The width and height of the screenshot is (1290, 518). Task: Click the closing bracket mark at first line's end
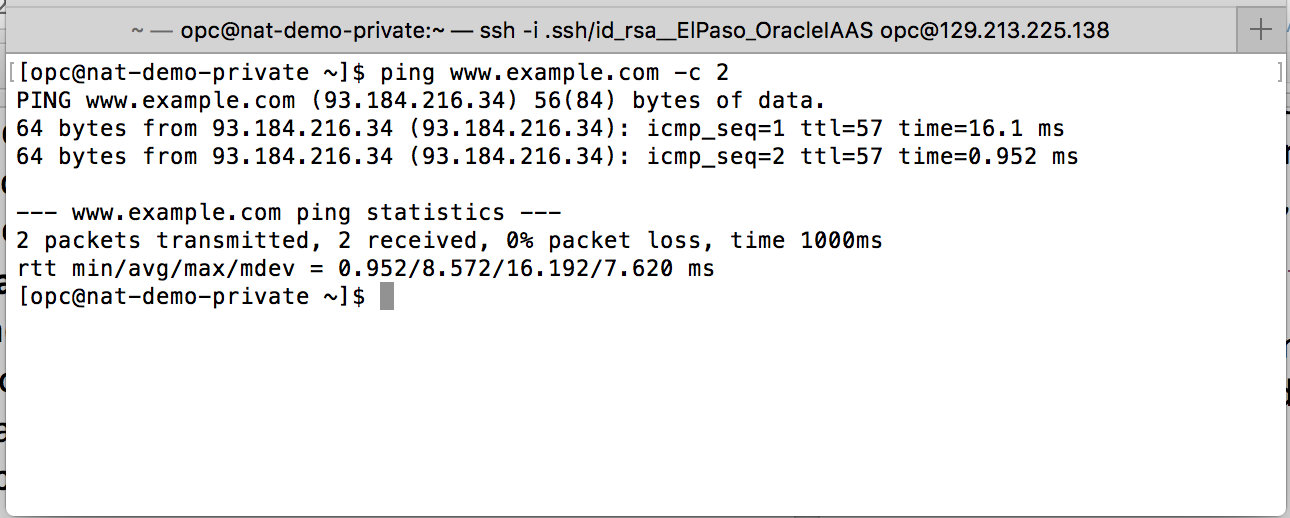(1279, 72)
